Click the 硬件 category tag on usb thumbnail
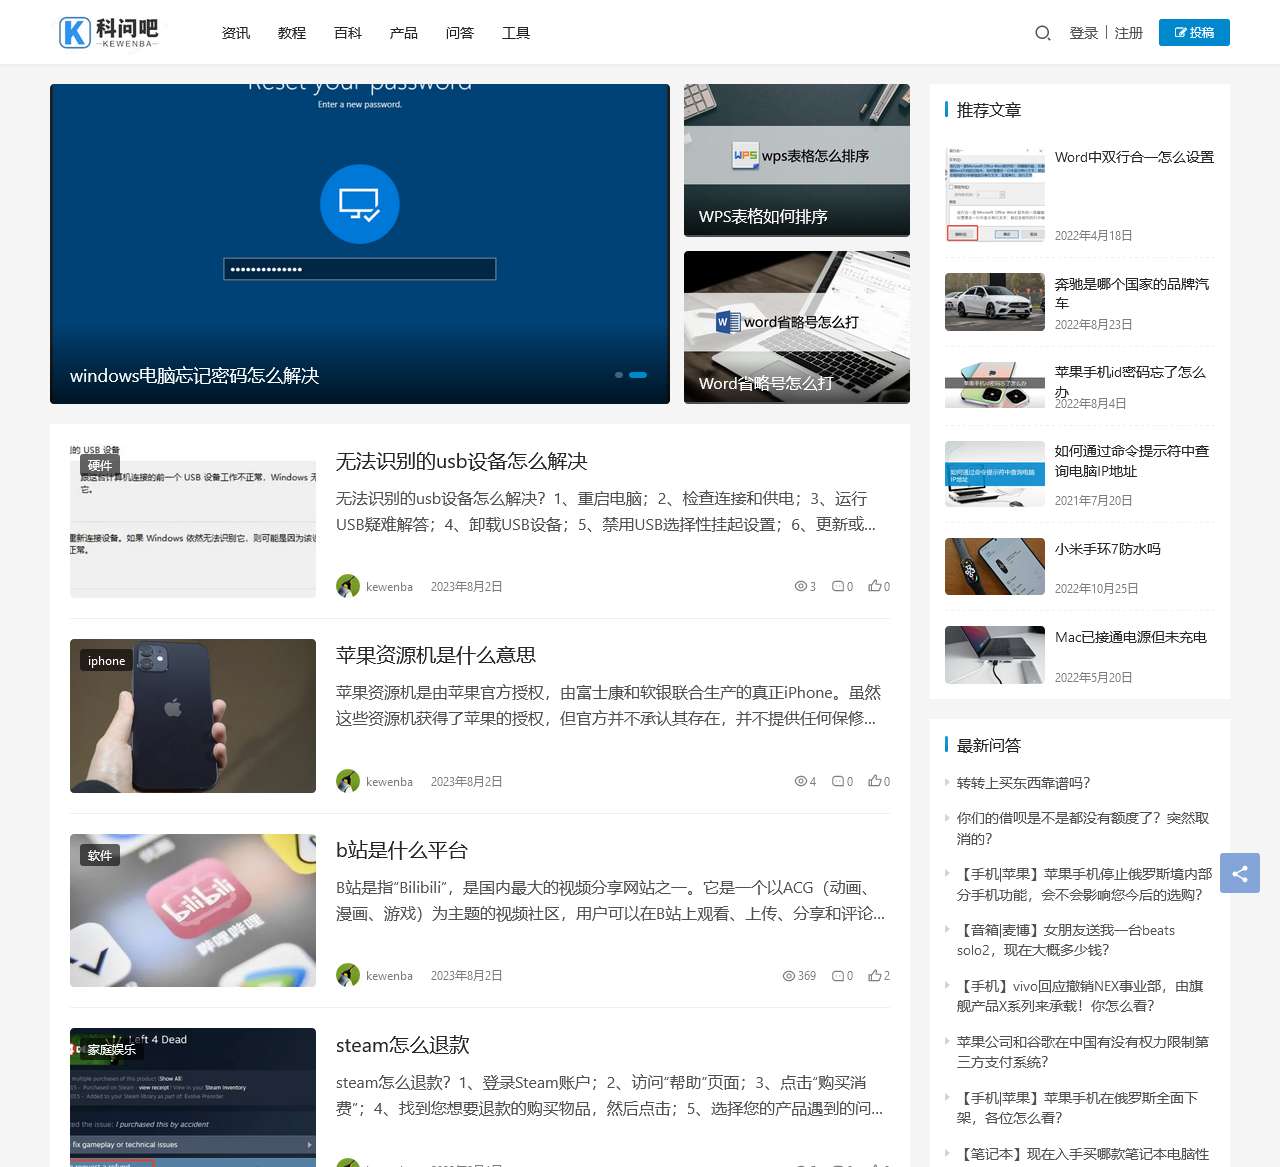The height and width of the screenshot is (1167, 1280). pyautogui.click(x=100, y=466)
